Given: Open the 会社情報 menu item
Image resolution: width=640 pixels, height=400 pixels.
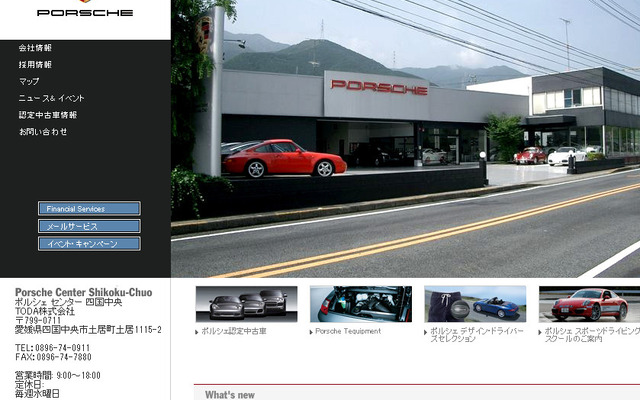Looking at the screenshot, I should click(35, 48).
